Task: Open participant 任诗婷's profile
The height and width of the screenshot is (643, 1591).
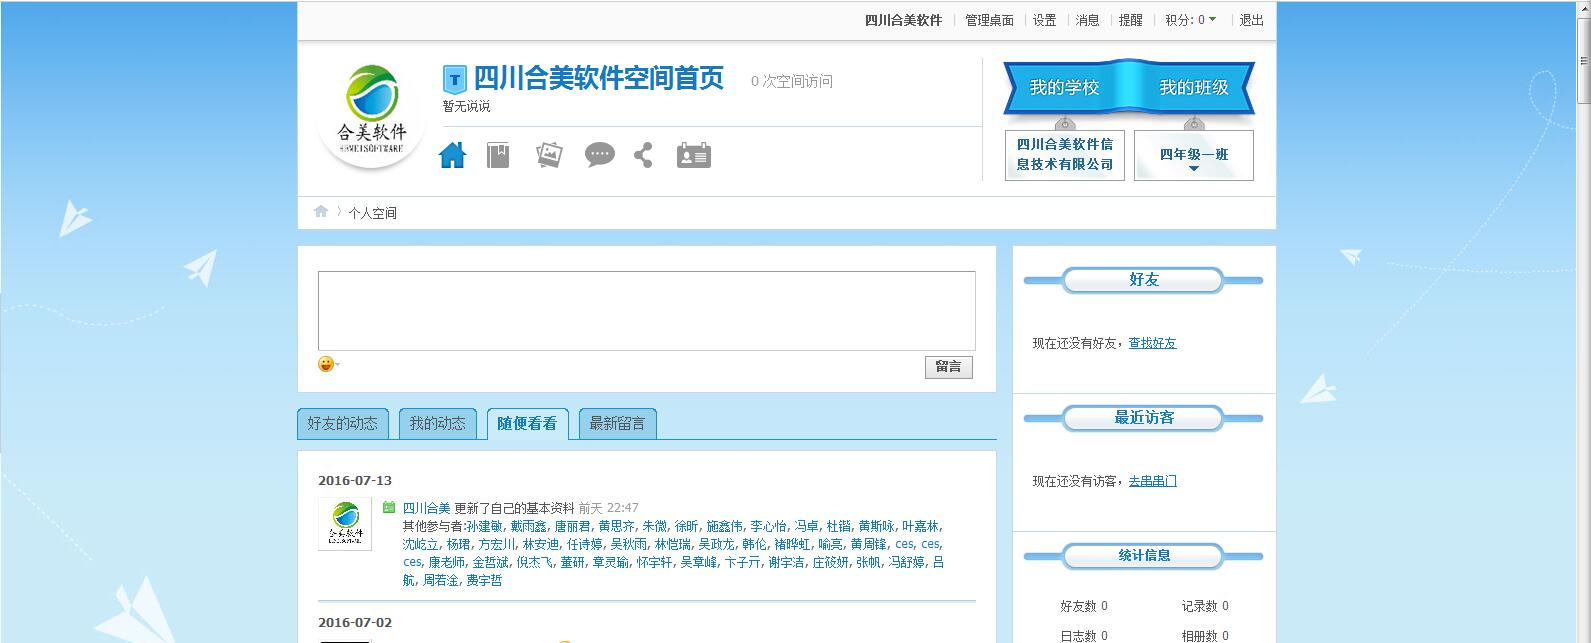Action: (584, 544)
